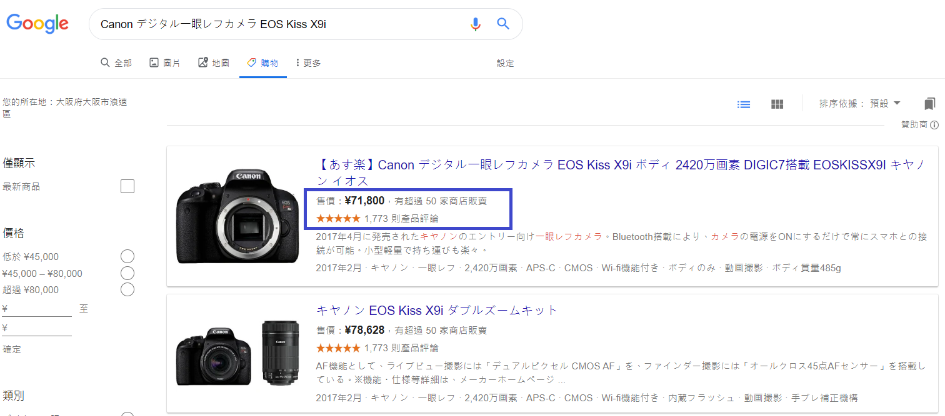Open saved items bookmark icon
The width and height of the screenshot is (945, 416).
[929, 104]
